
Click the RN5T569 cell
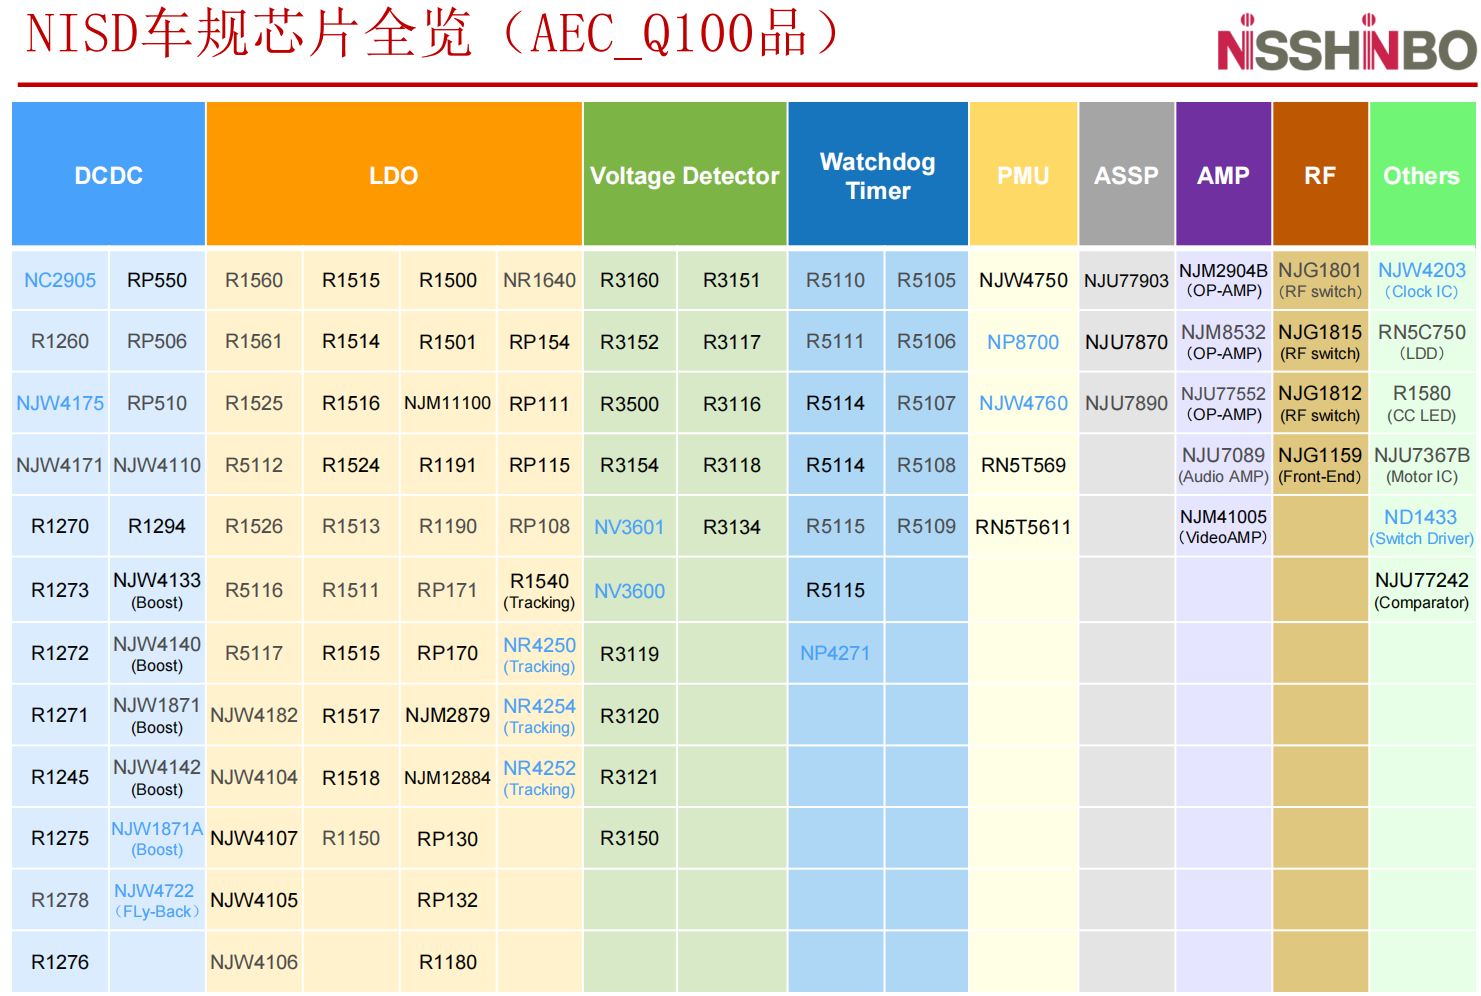tap(1023, 465)
